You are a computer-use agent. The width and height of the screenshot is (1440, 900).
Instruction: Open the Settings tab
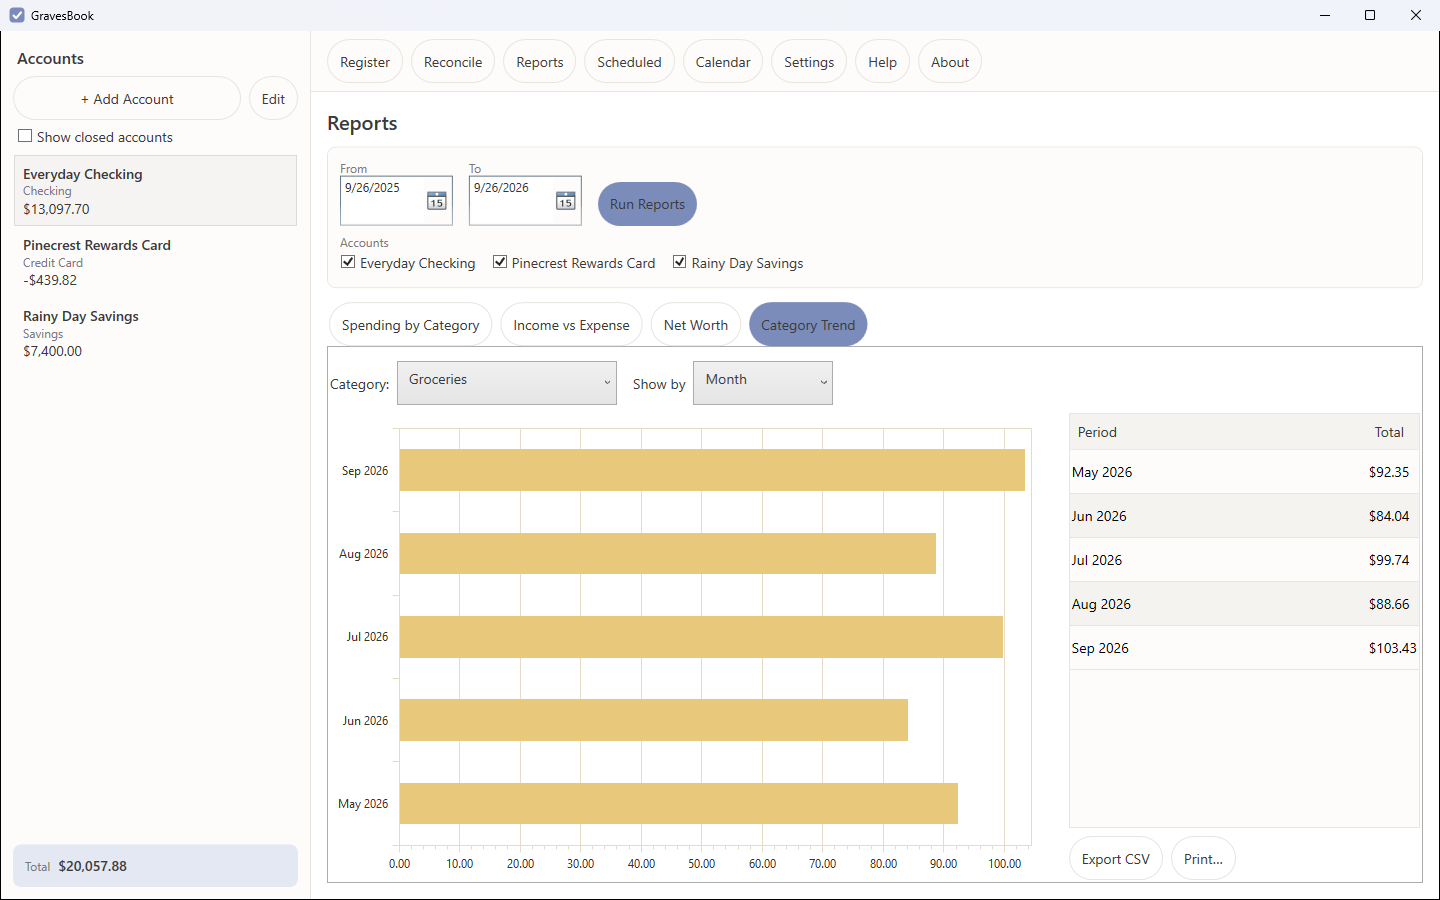[x=809, y=62]
